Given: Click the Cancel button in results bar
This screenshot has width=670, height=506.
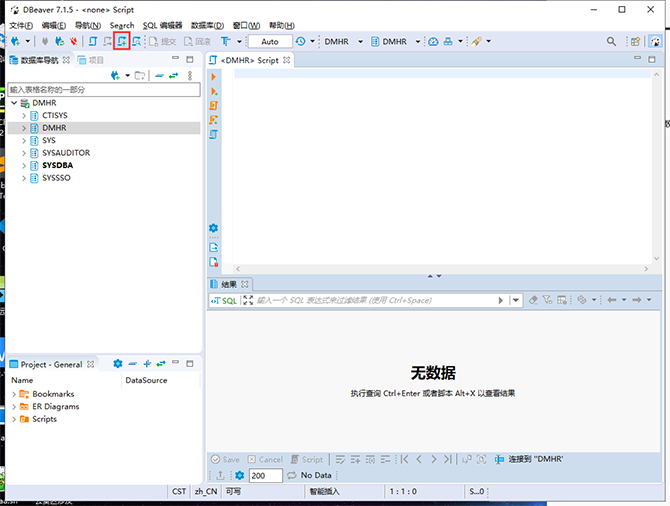Looking at the screenshot, I should [x=265, y=459].
